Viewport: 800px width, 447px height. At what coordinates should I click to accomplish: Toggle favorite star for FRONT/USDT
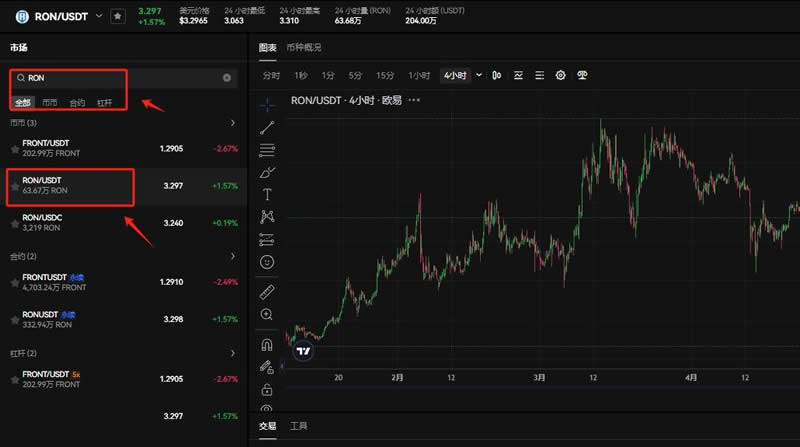pyautogui.click(x=14, y=148)
